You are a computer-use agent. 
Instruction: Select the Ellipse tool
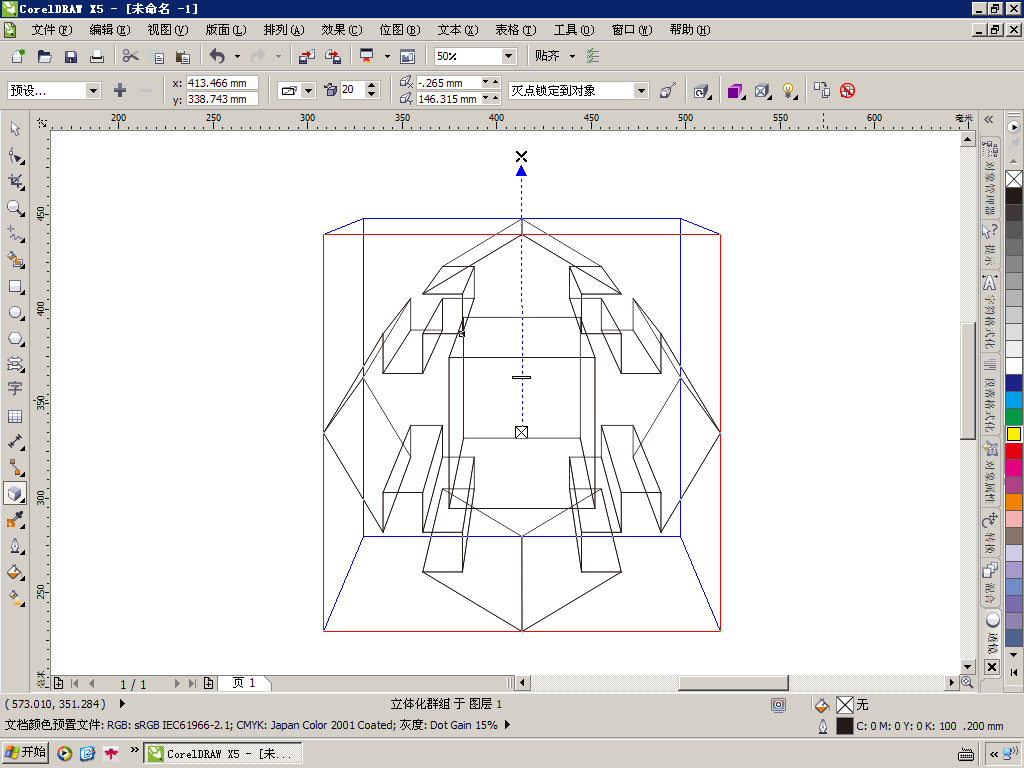(15, 312)
